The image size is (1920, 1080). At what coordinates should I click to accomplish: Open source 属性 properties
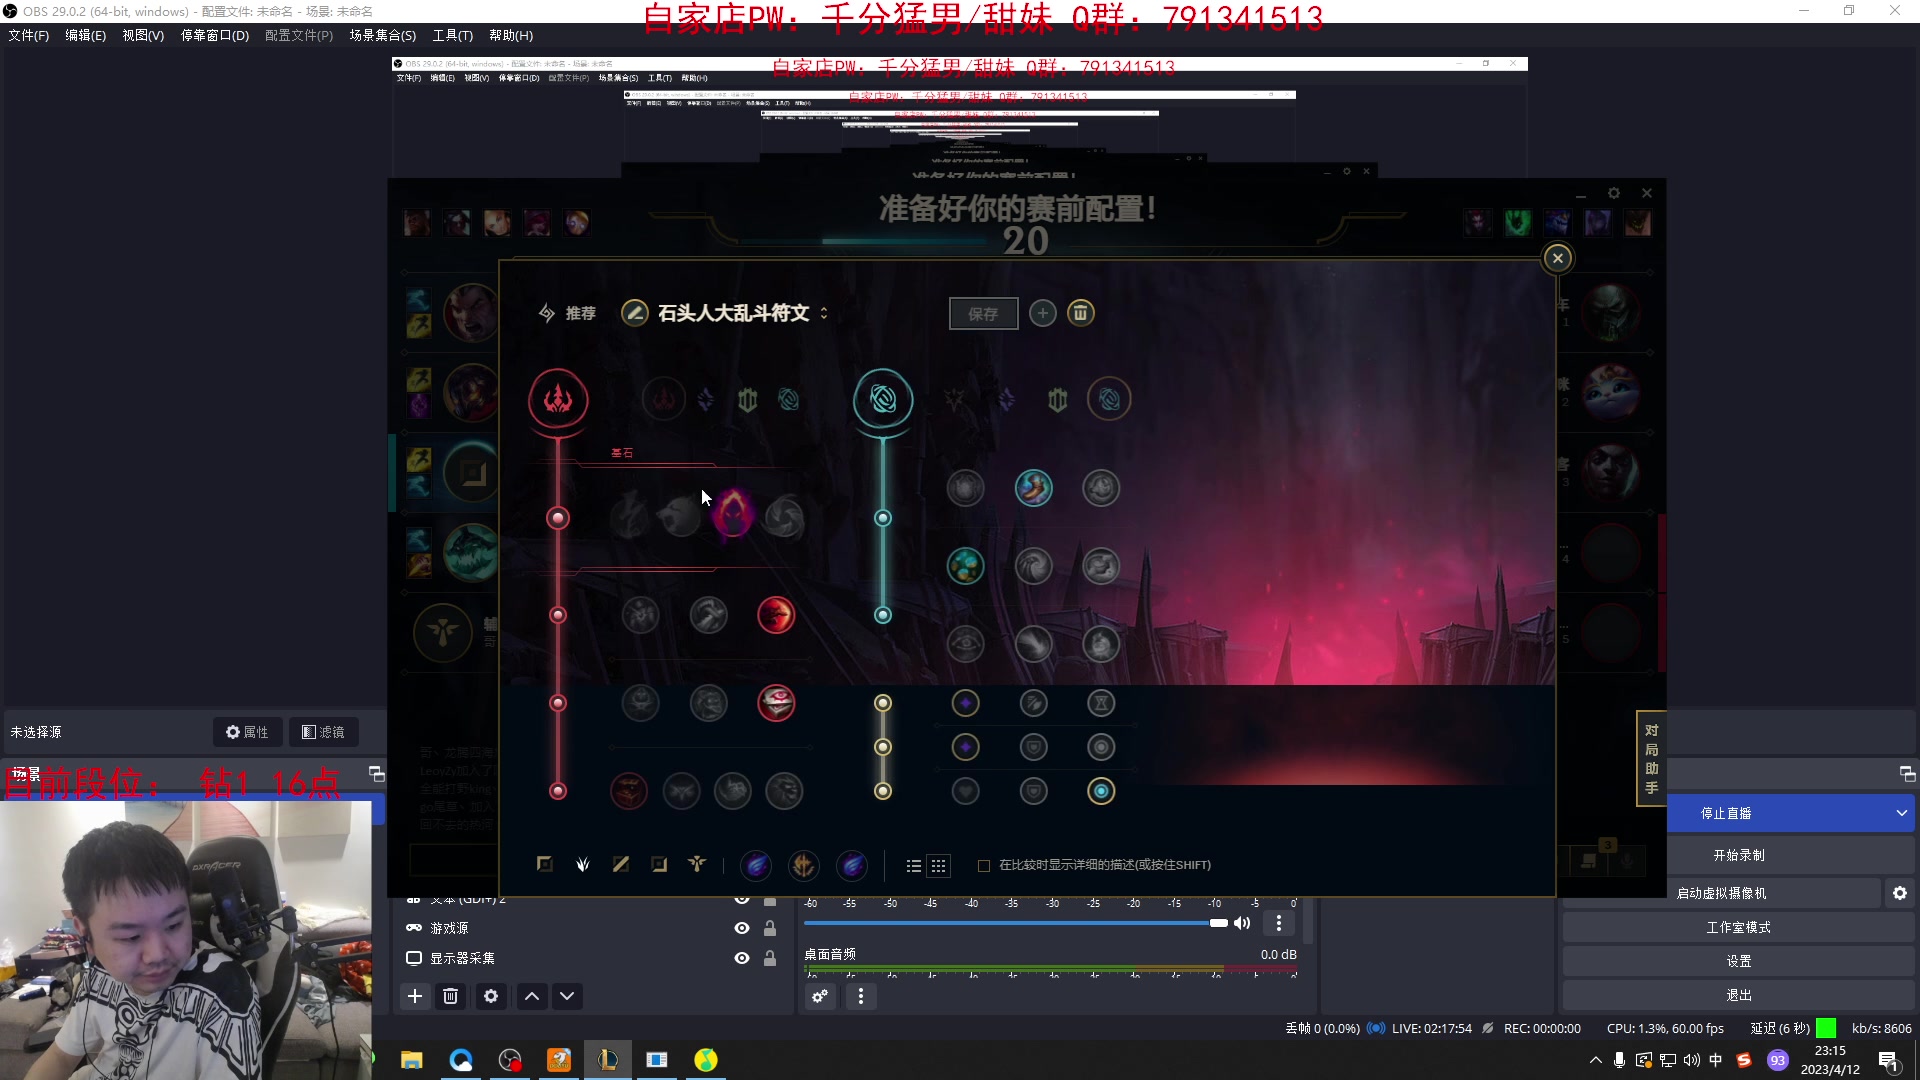(248, 732)
